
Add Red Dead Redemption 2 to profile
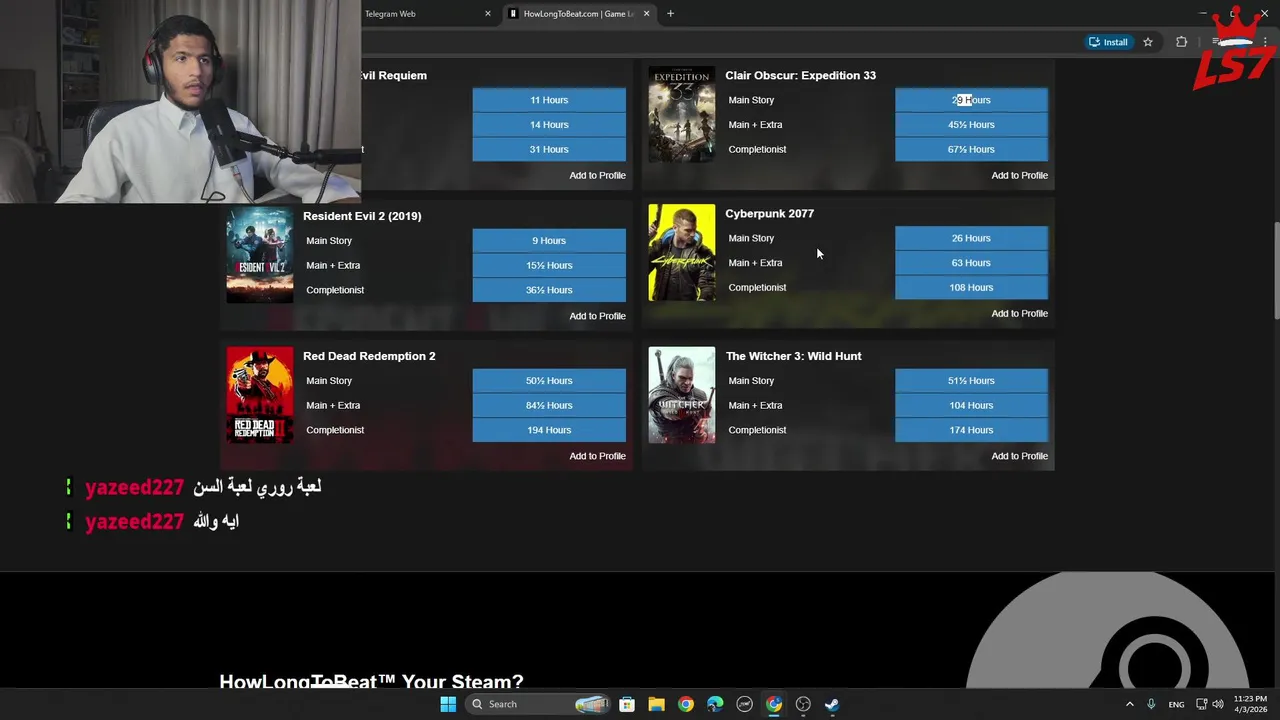pos(597,456)
